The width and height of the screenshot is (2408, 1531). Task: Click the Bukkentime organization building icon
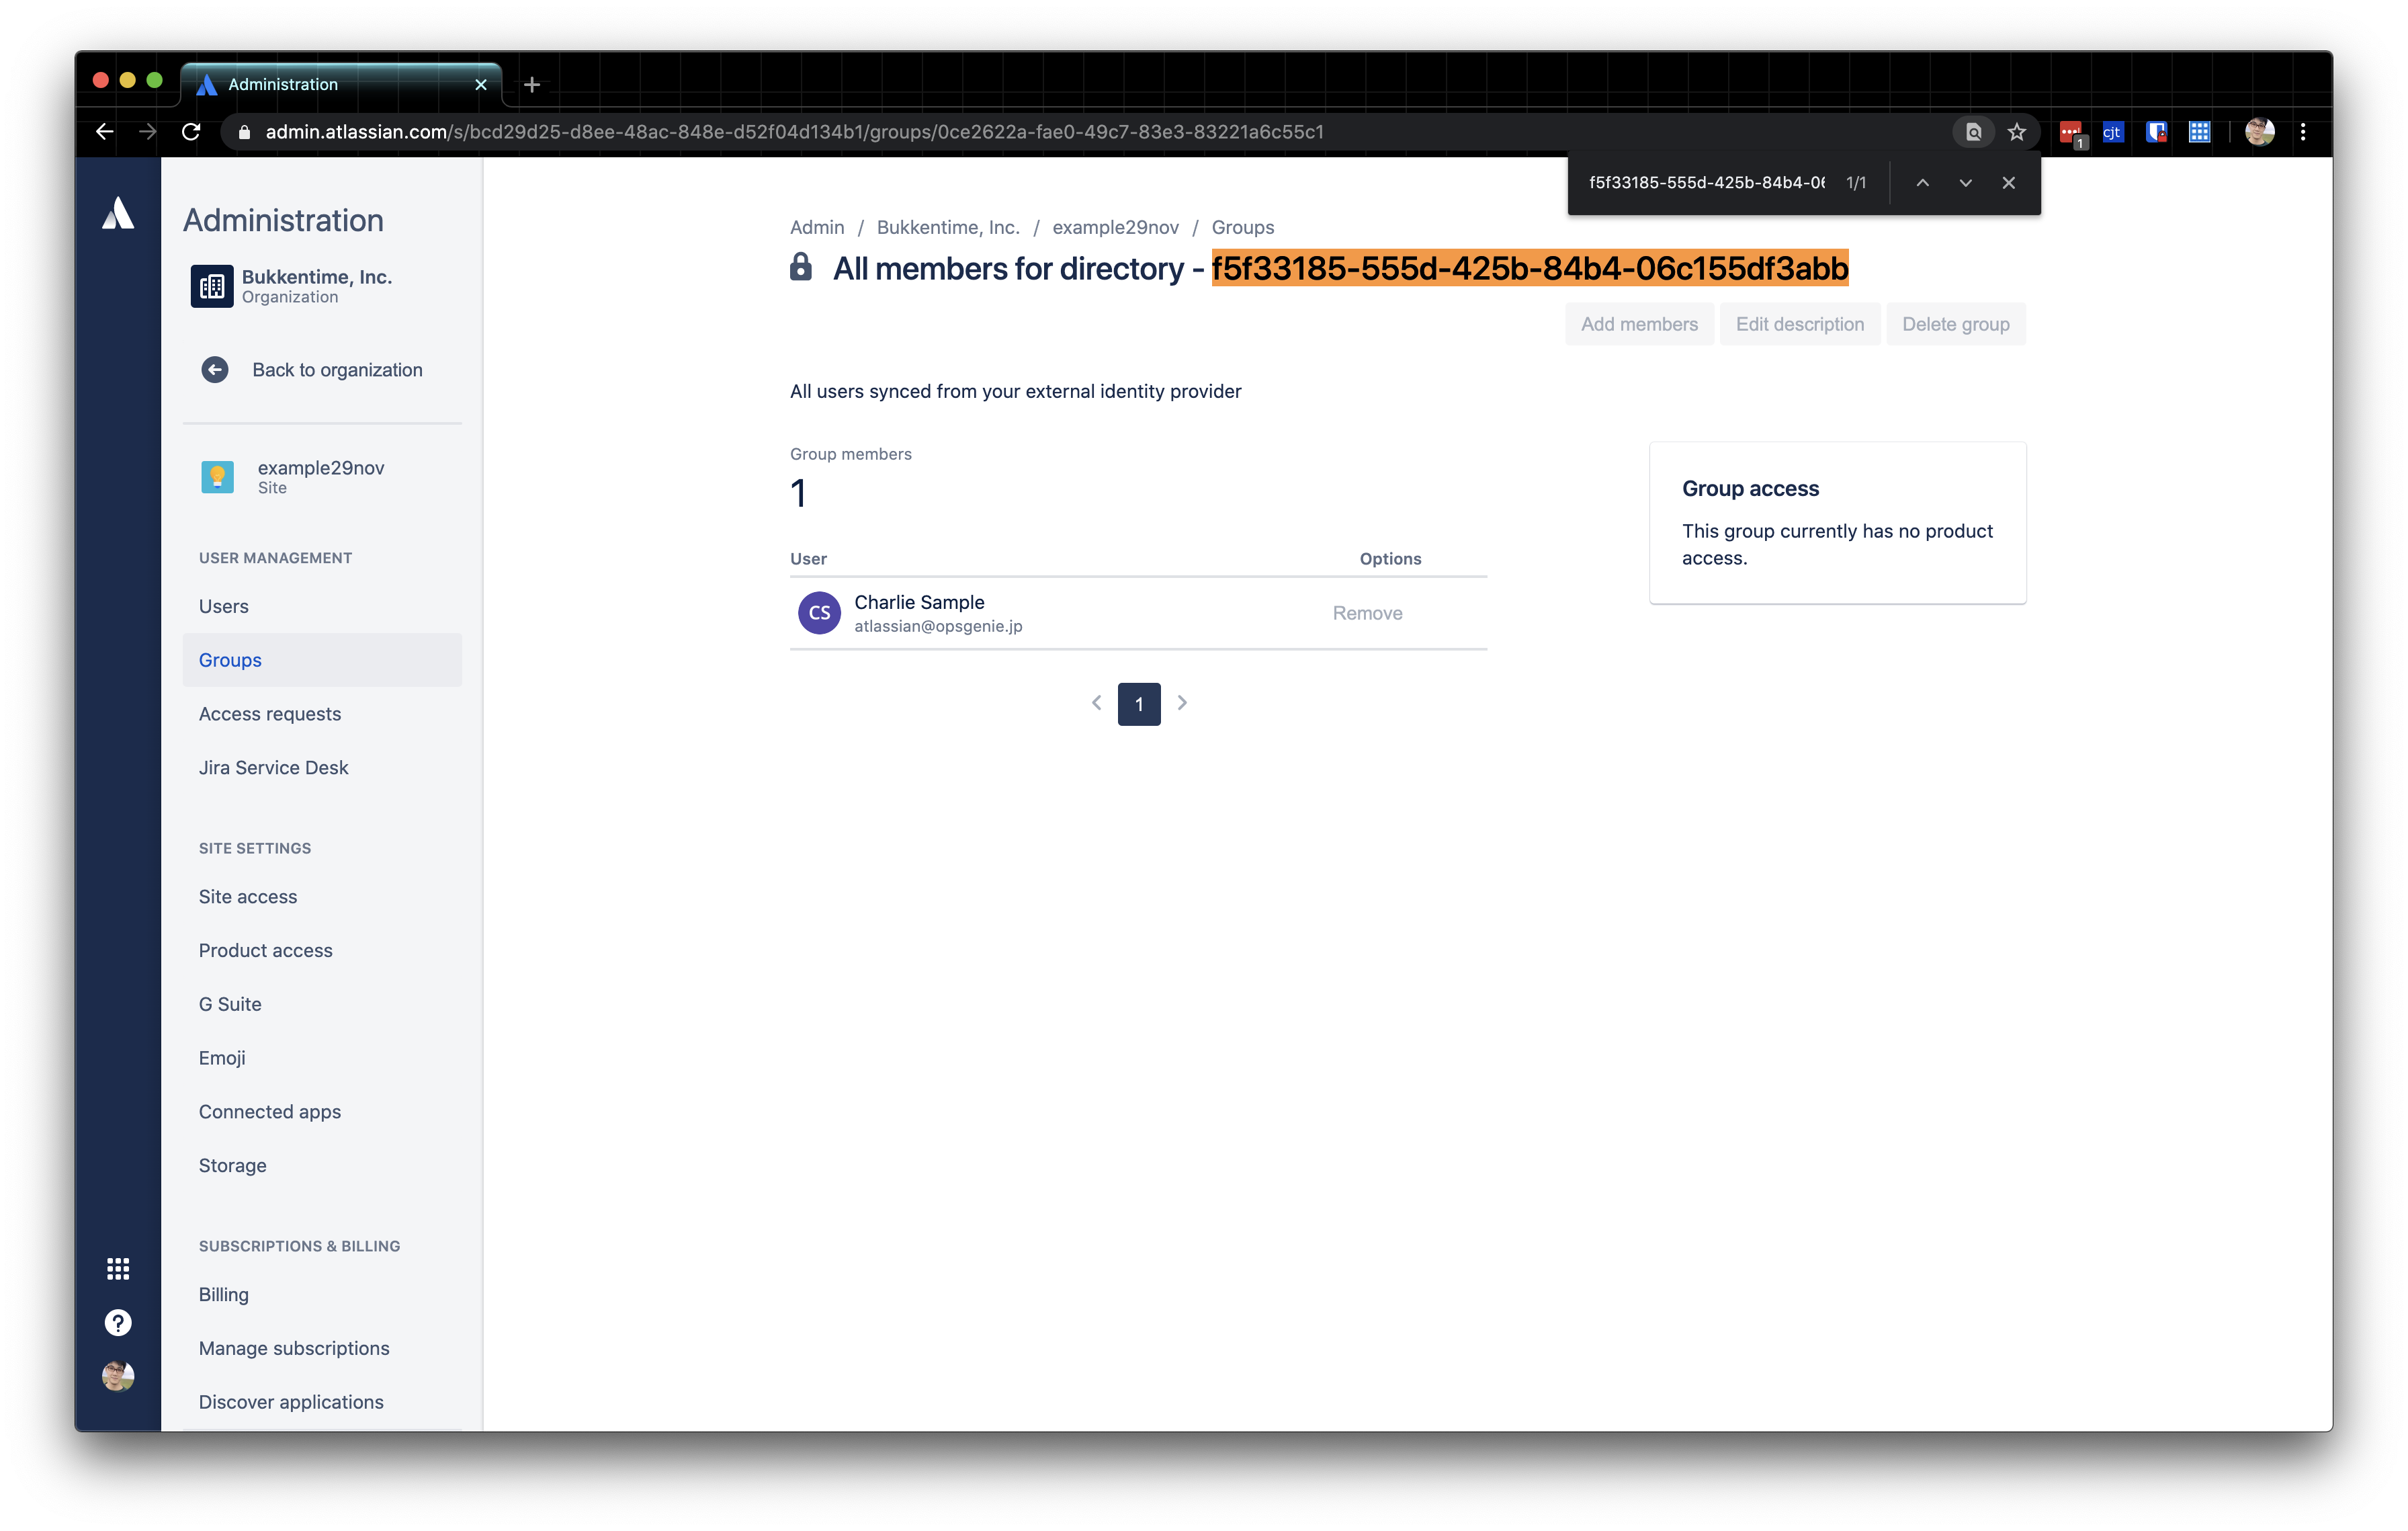(x=212, y=286)
